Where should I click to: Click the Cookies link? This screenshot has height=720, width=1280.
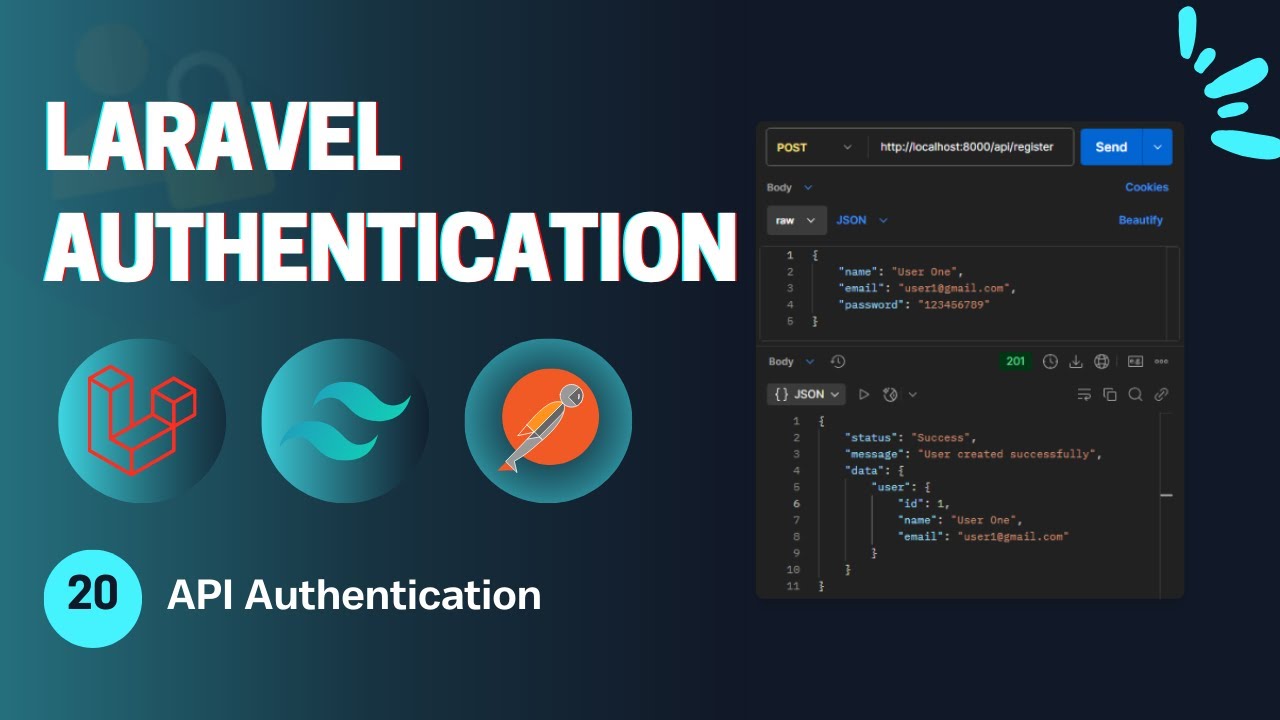click(1146, 187)
